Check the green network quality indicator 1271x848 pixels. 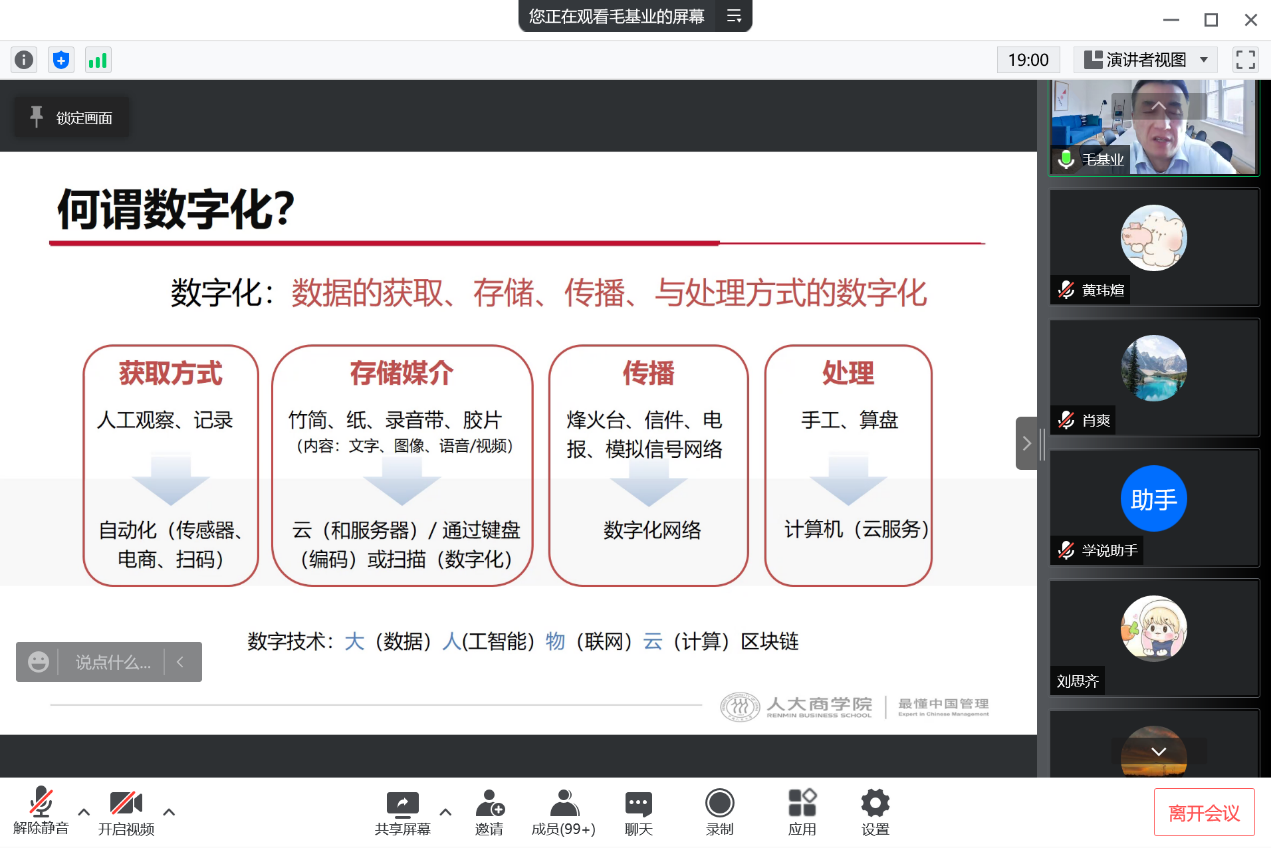97,59
